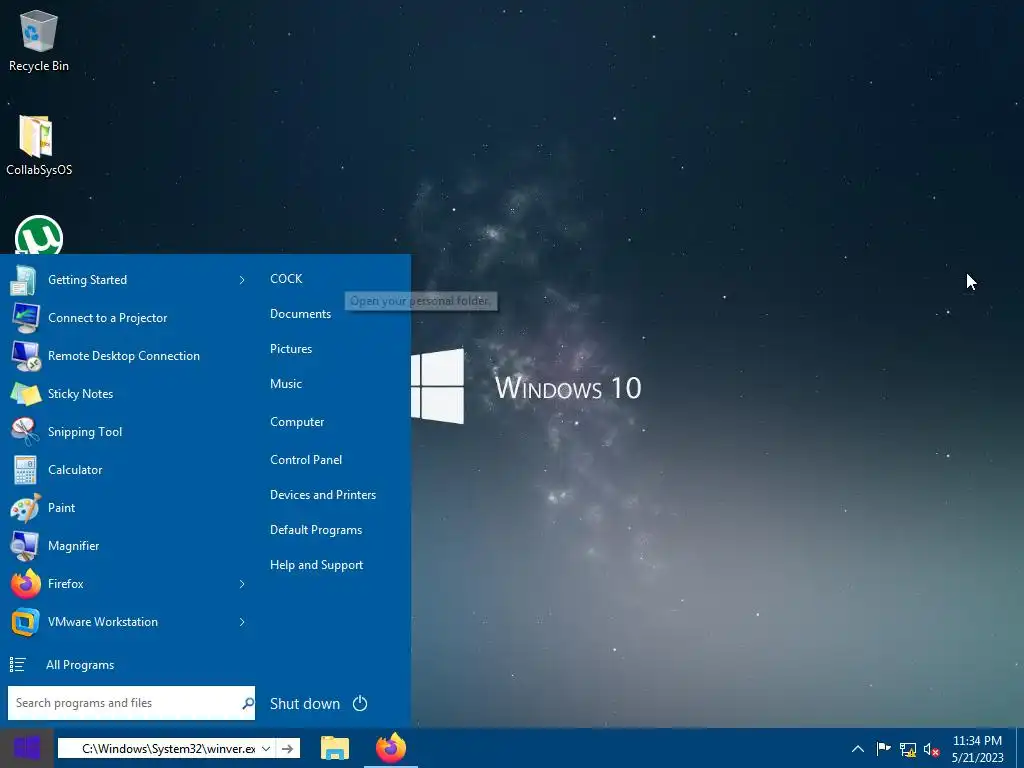Open Help and Support

pyautogui.click(x=317, y=565)
